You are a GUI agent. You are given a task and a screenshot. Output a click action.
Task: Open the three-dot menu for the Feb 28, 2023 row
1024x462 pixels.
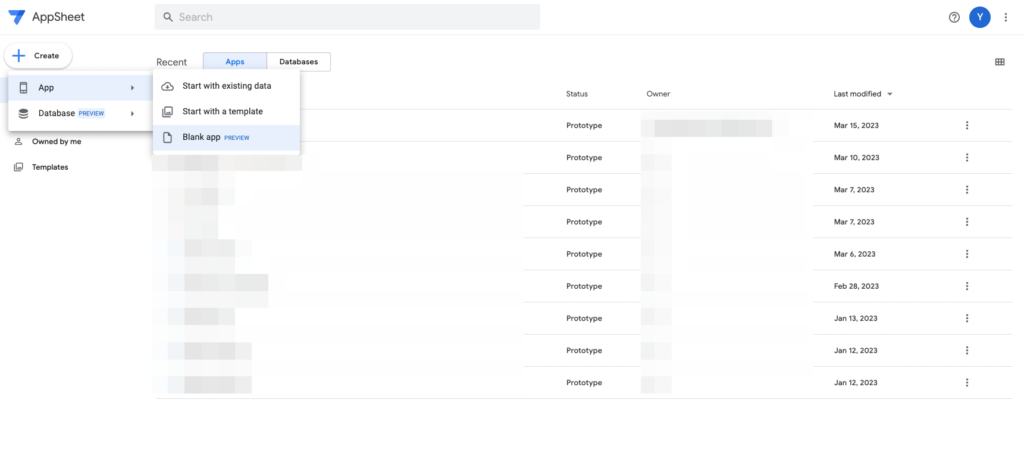pos(967,286)
